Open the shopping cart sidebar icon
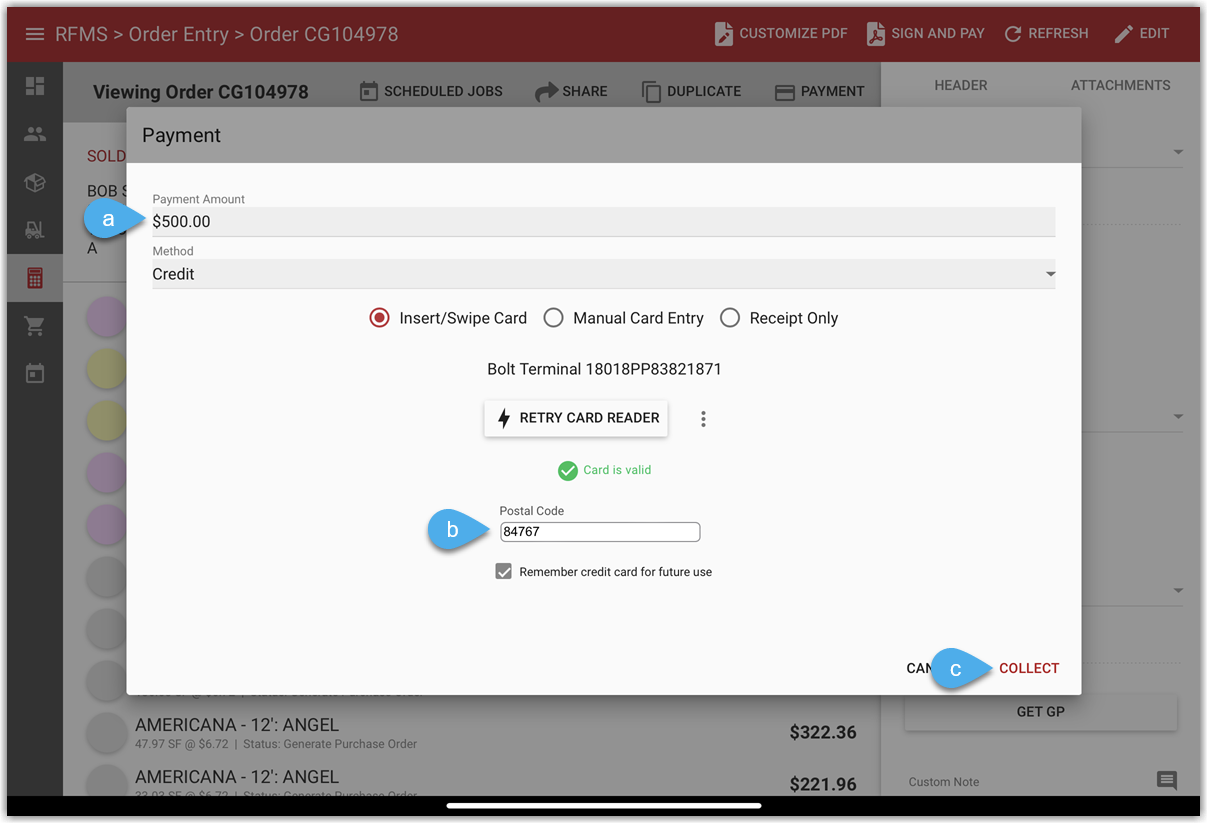This screenshot has width=1208, height=824. point(35,326)
